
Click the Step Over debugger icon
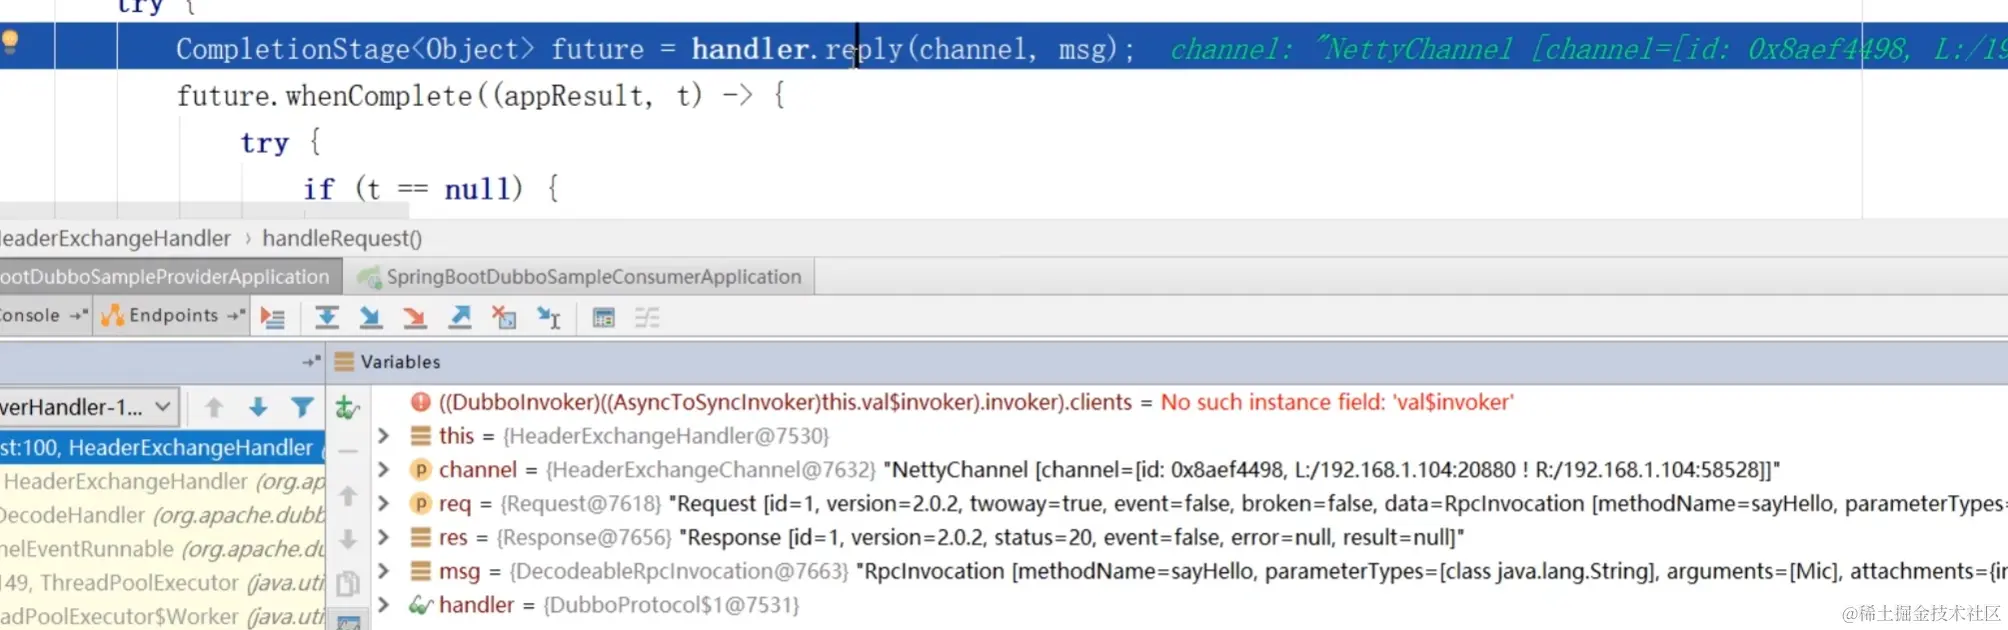point(326,318)
